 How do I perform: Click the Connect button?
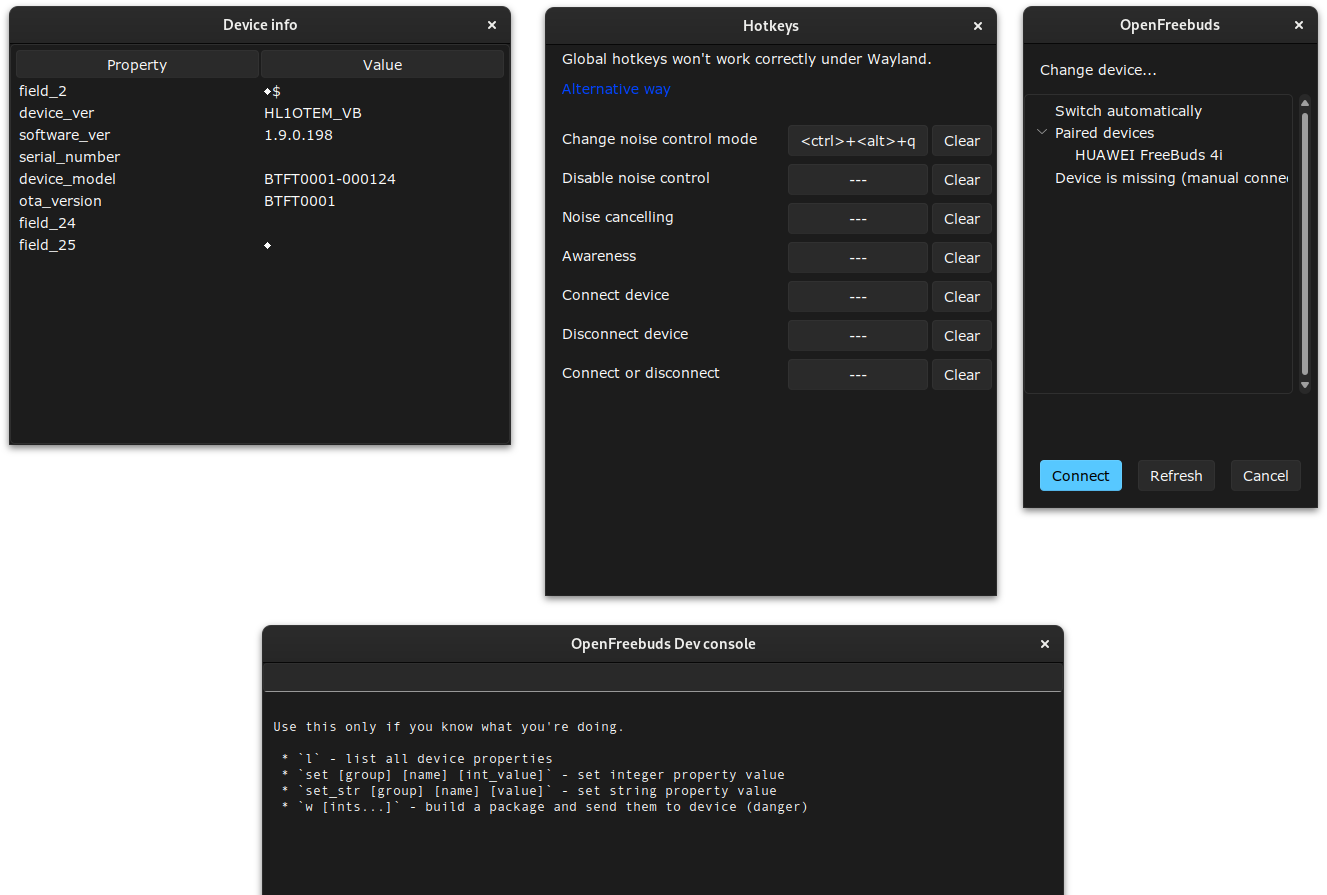pos(1081,476)
